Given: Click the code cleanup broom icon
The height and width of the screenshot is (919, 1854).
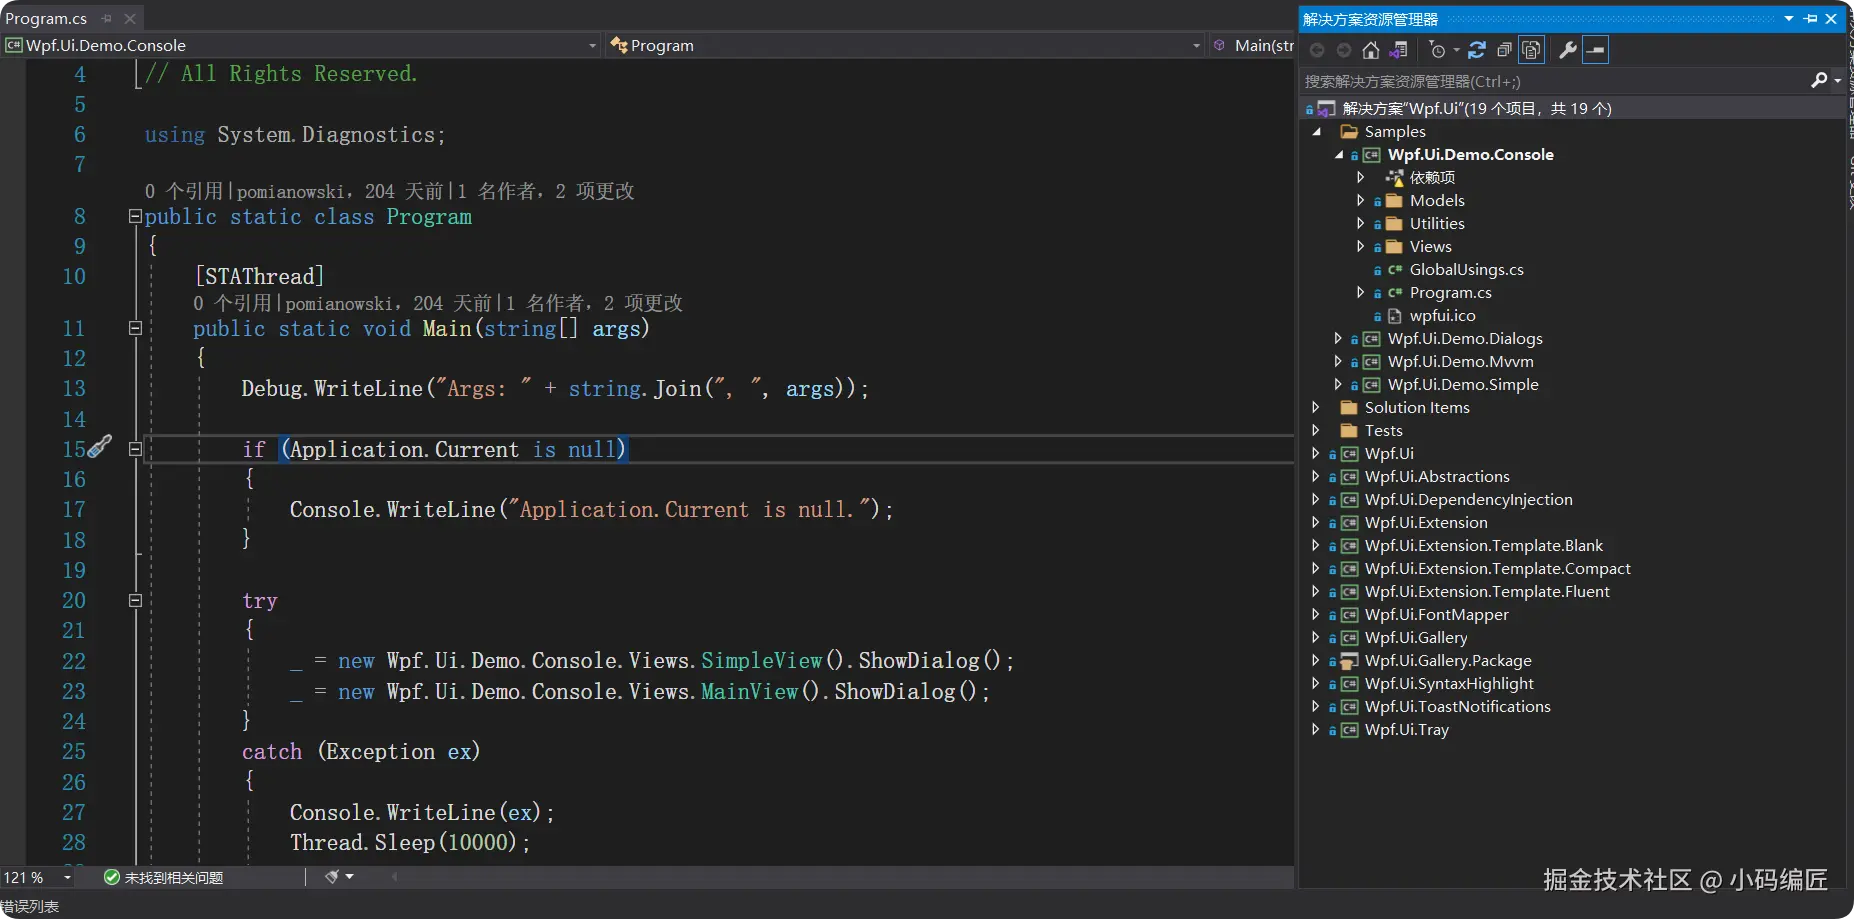Looking at the screenshot, I should click(332, 877).
